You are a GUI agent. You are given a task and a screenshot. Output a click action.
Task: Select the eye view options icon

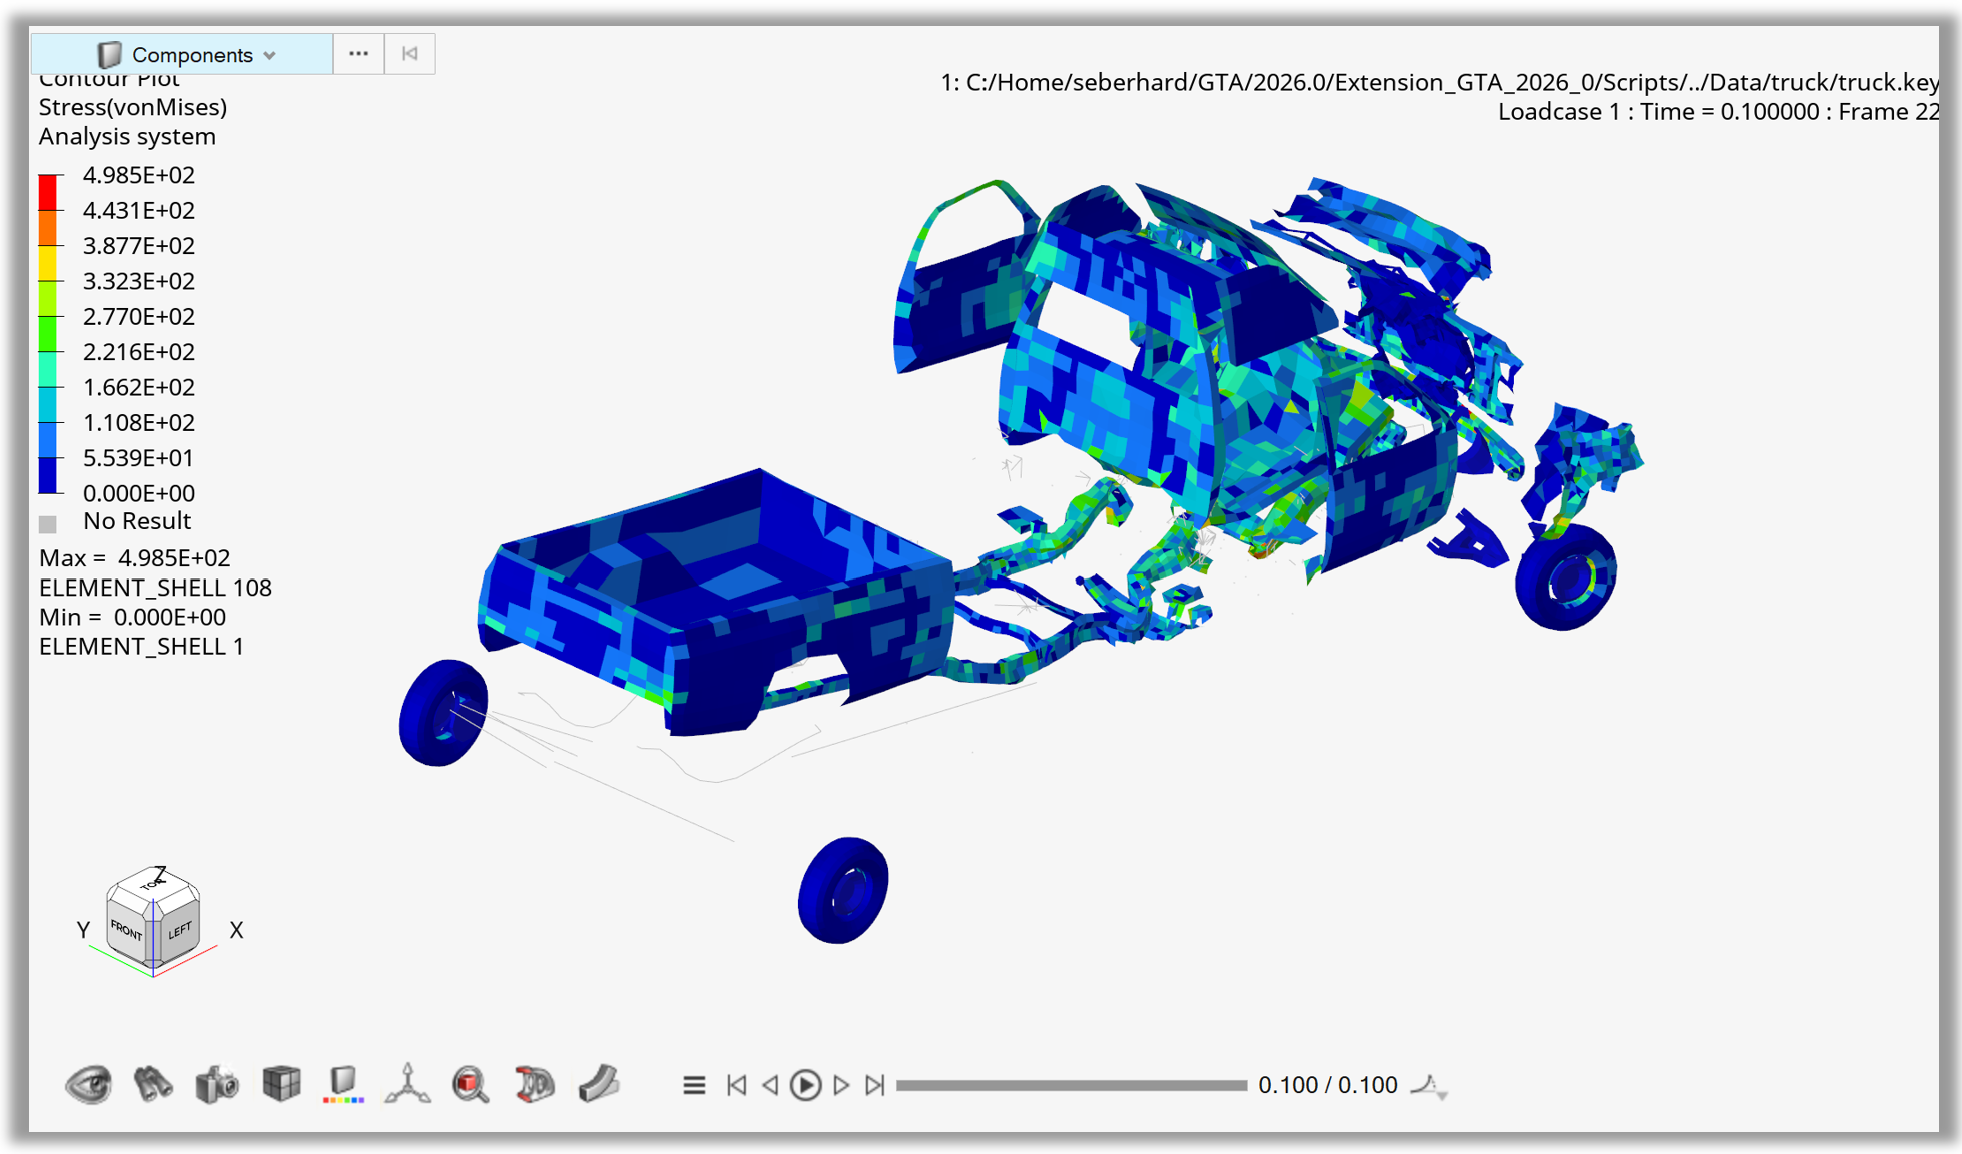[88, 1084]
